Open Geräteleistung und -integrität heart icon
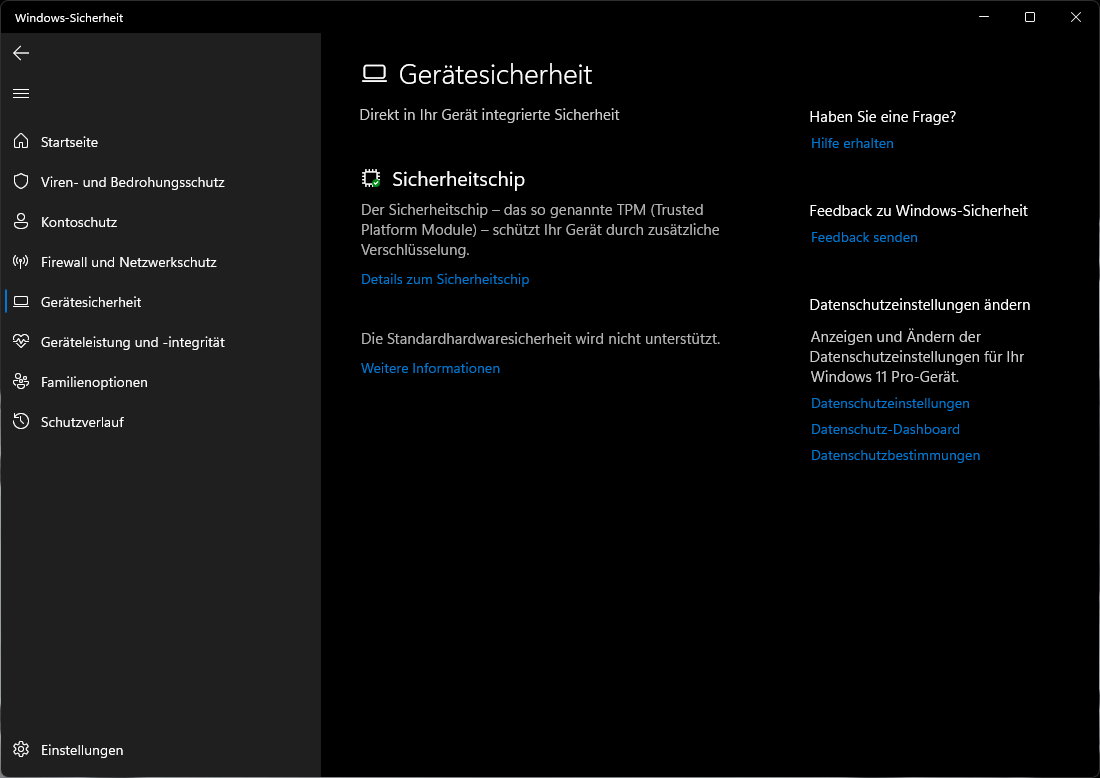 point(21,342)
